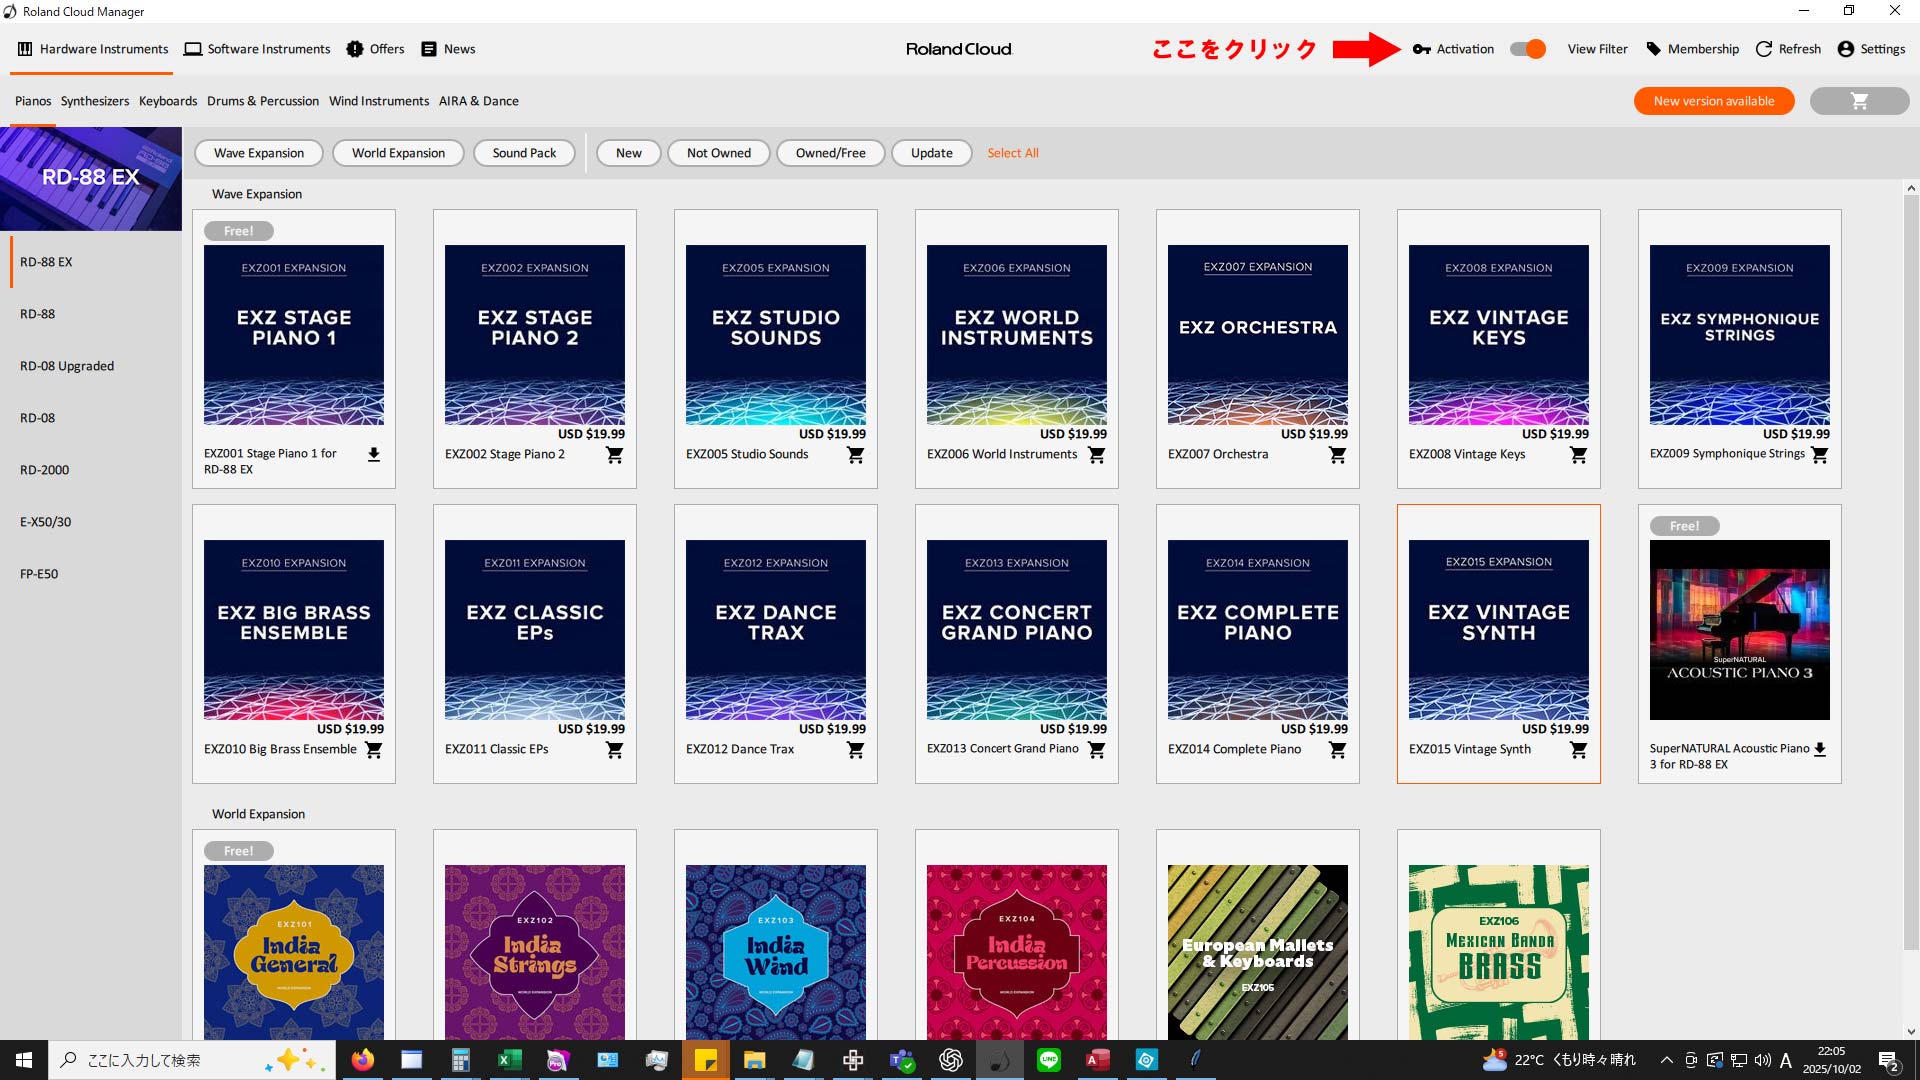This screenshot has width=1920, height=1080.
Task: Click the Refresh icon
Action: 1764,49
